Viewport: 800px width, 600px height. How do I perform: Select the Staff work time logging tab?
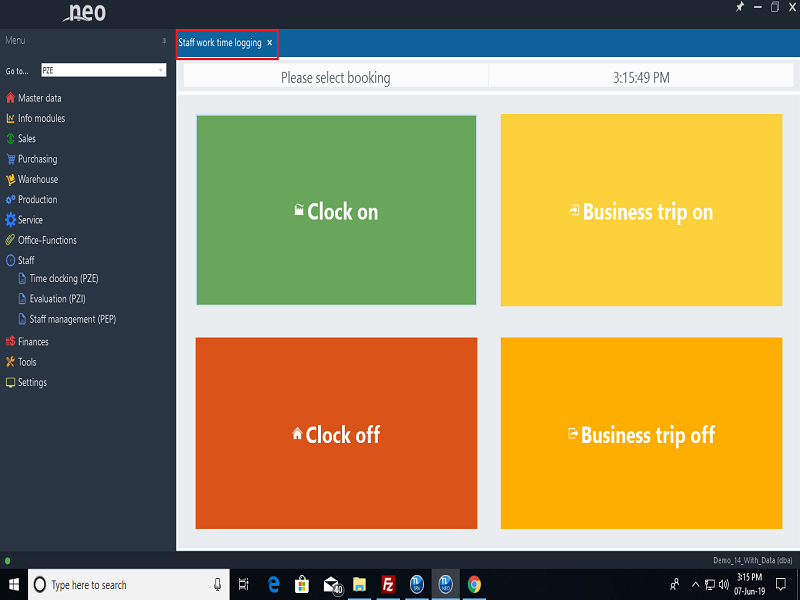click(x=220, y=43)
